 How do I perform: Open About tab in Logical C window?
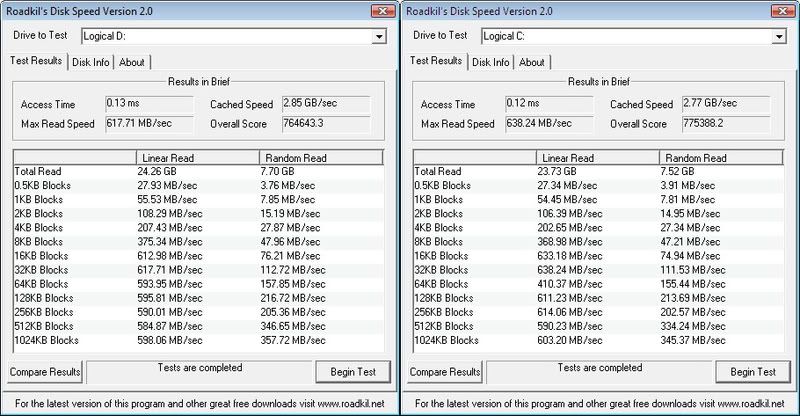pos(532,62)
